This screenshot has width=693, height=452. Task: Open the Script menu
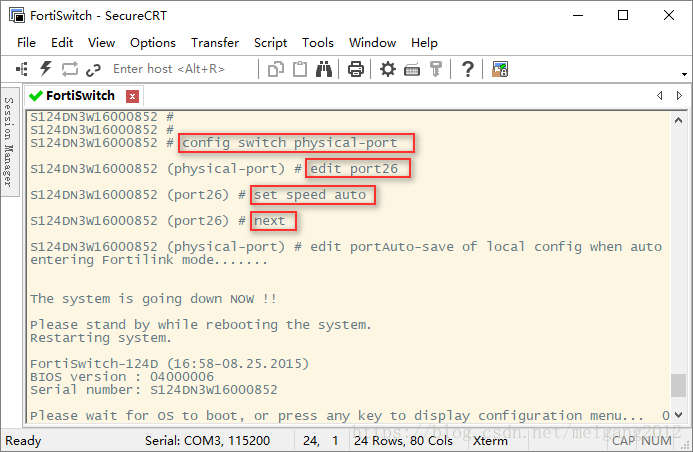click(x=270, y=43)
